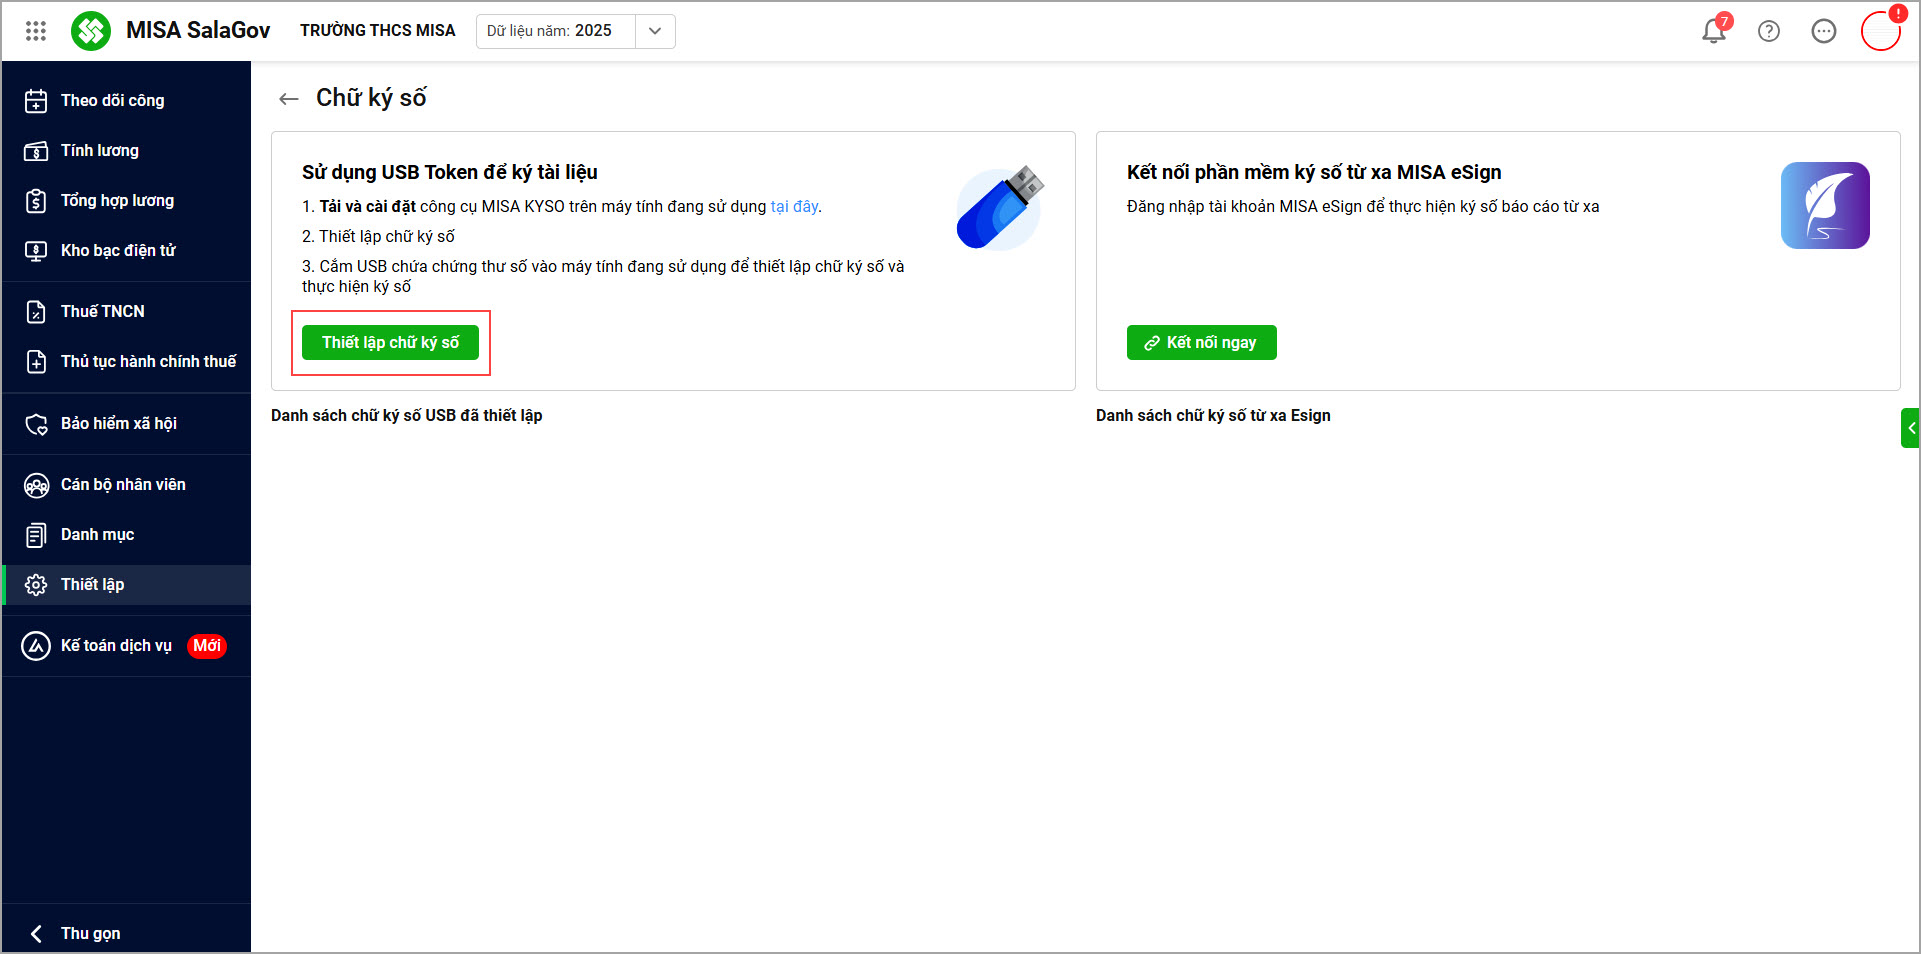Select the Thiết lập menu item
This screenshot has width=1921, height=954.
pyautogui.click(x=126, y=584)
